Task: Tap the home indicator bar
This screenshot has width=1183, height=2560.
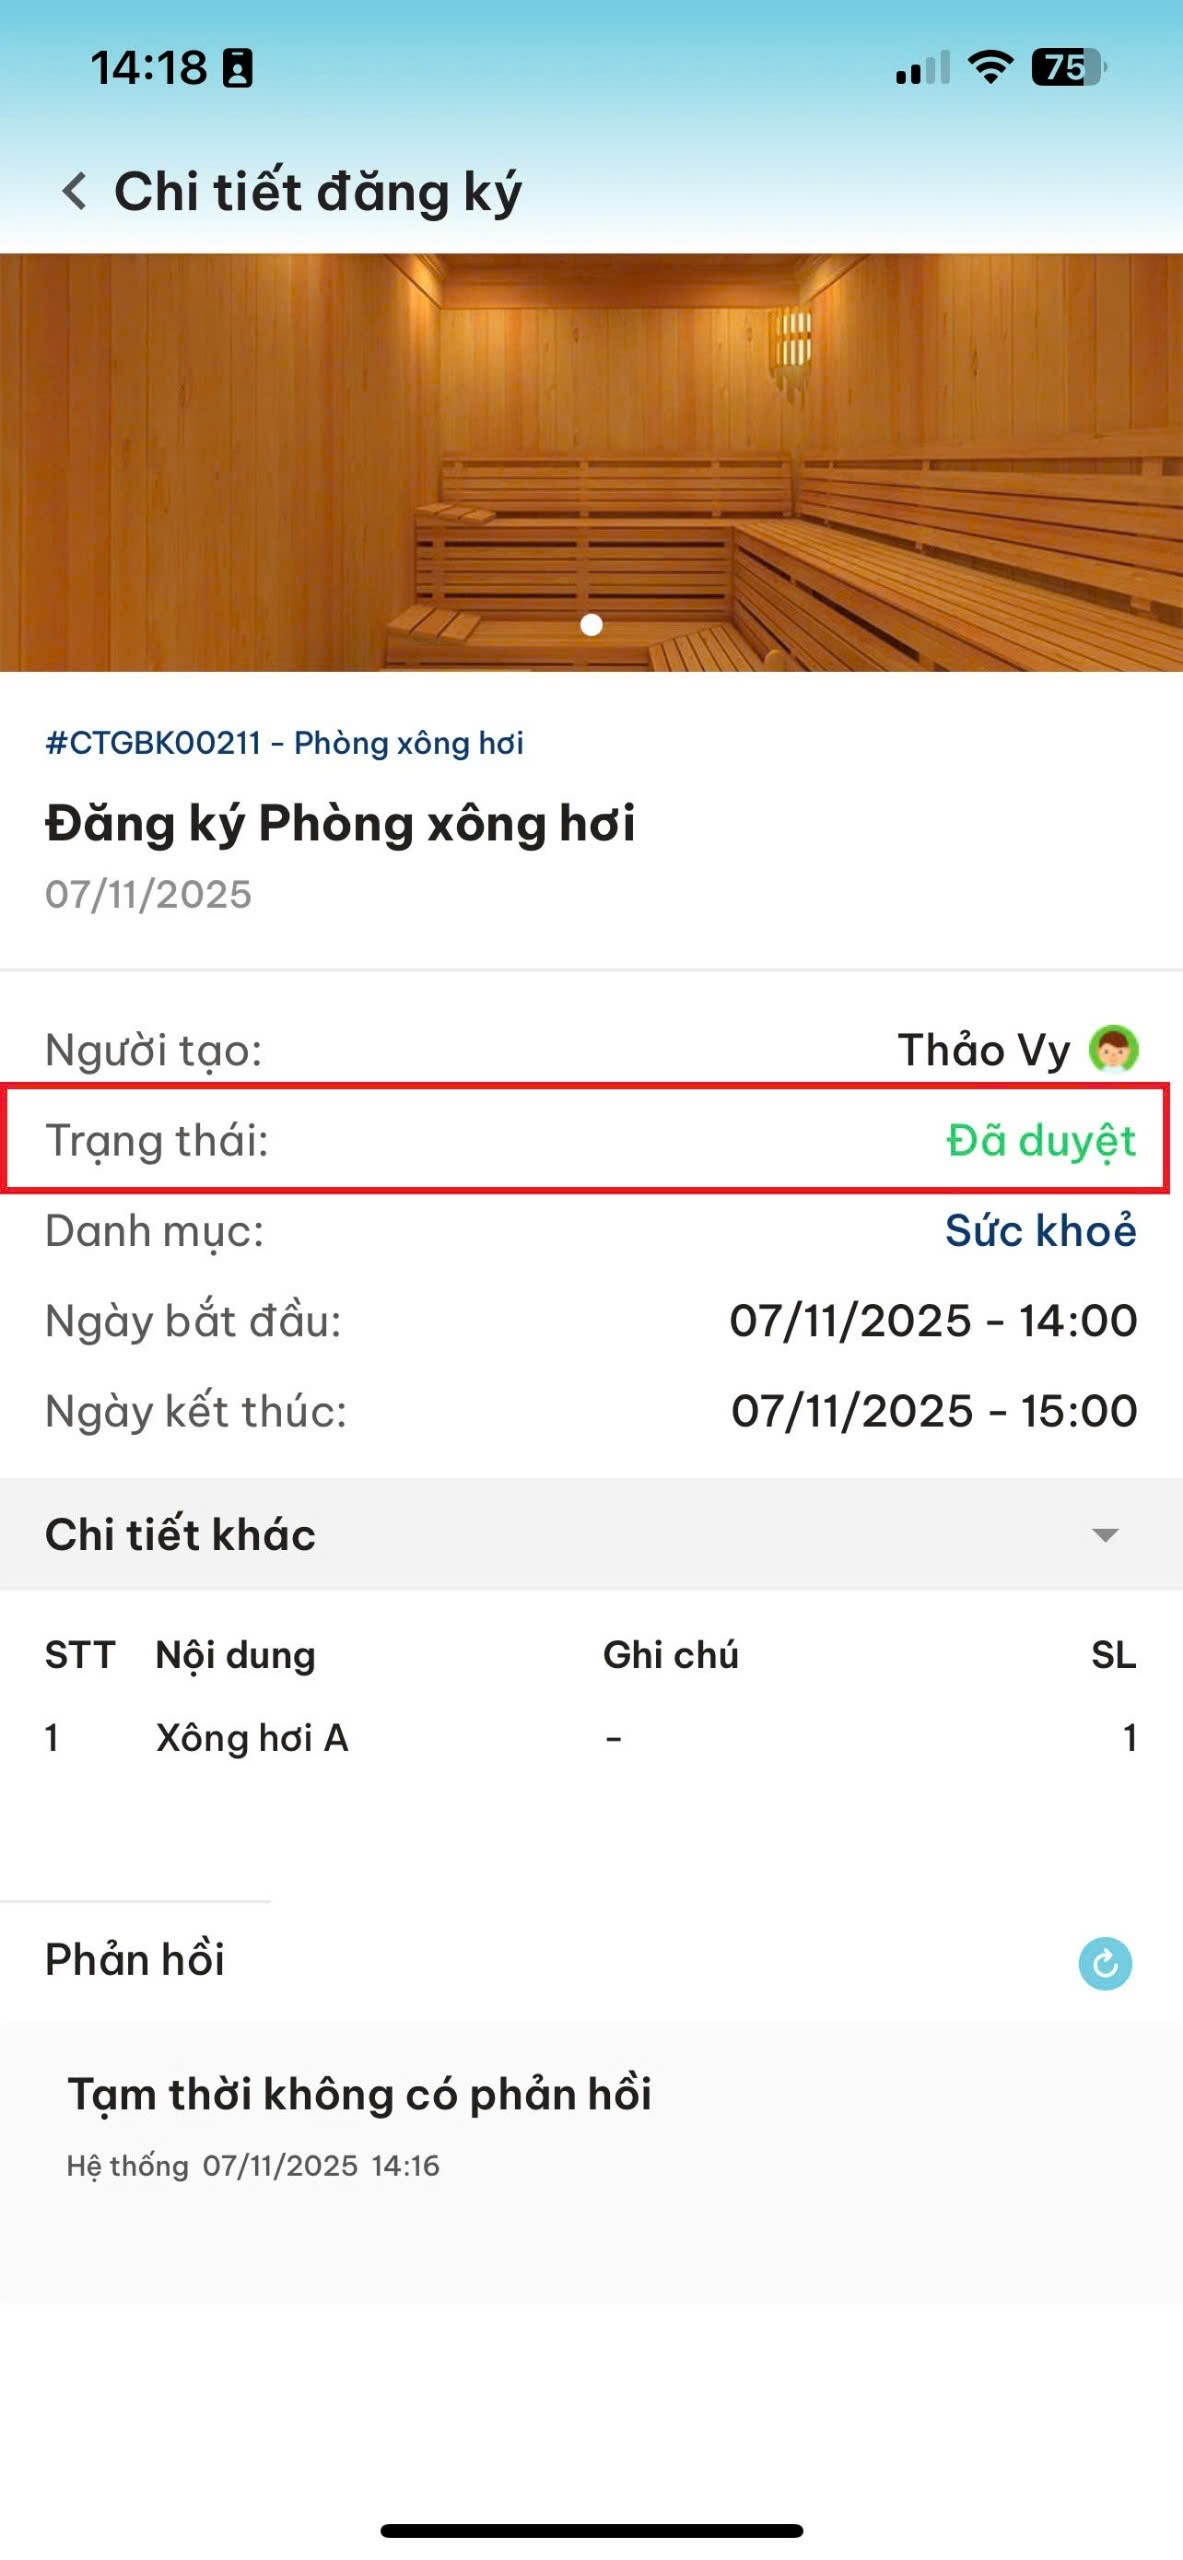Action: click(x=591, y=2530)
